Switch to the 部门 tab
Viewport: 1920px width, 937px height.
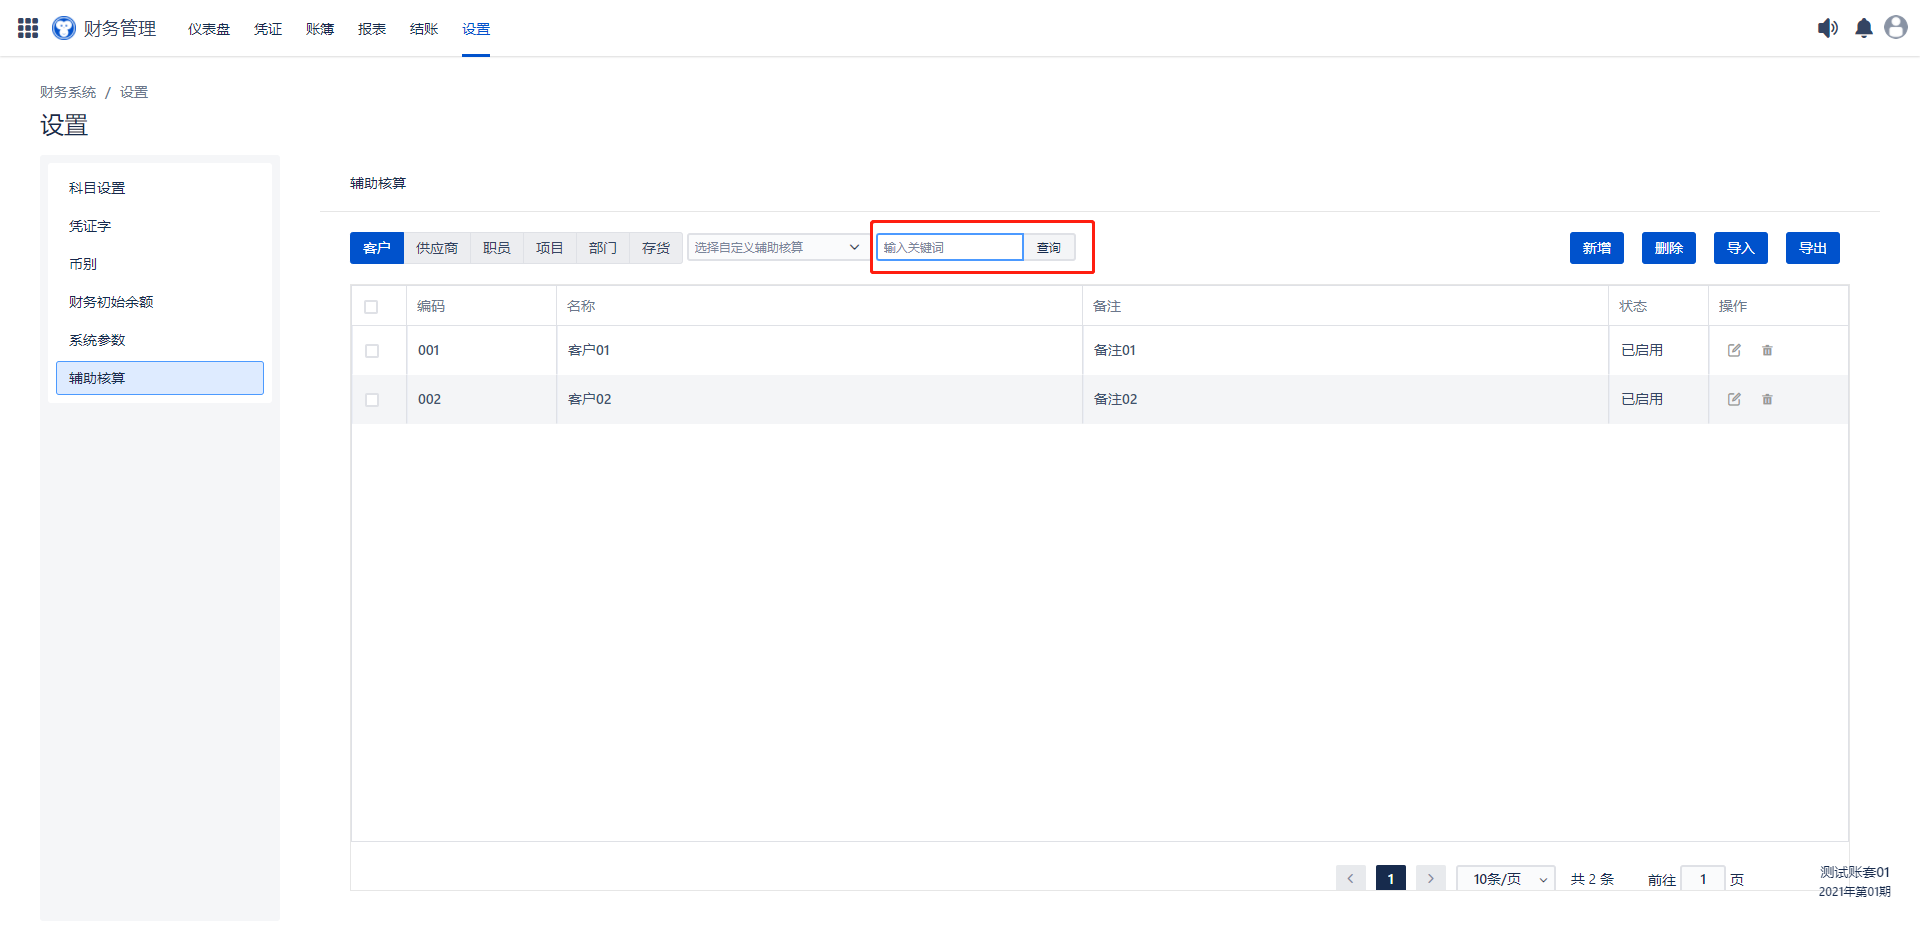(603, 248)
